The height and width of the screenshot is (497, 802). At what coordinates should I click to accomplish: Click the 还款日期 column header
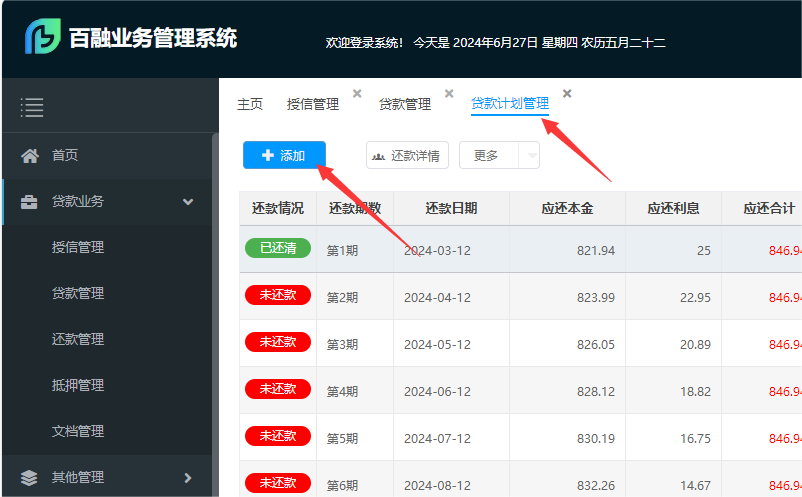pyautogui.click(x=451, y=209)
